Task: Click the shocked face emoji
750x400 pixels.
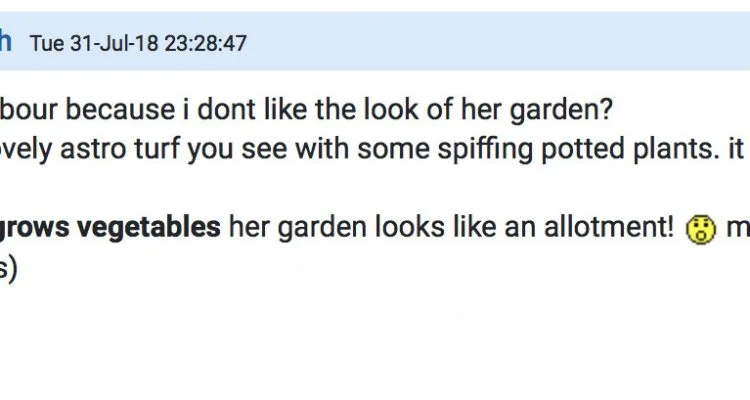Action: (701, 229)
